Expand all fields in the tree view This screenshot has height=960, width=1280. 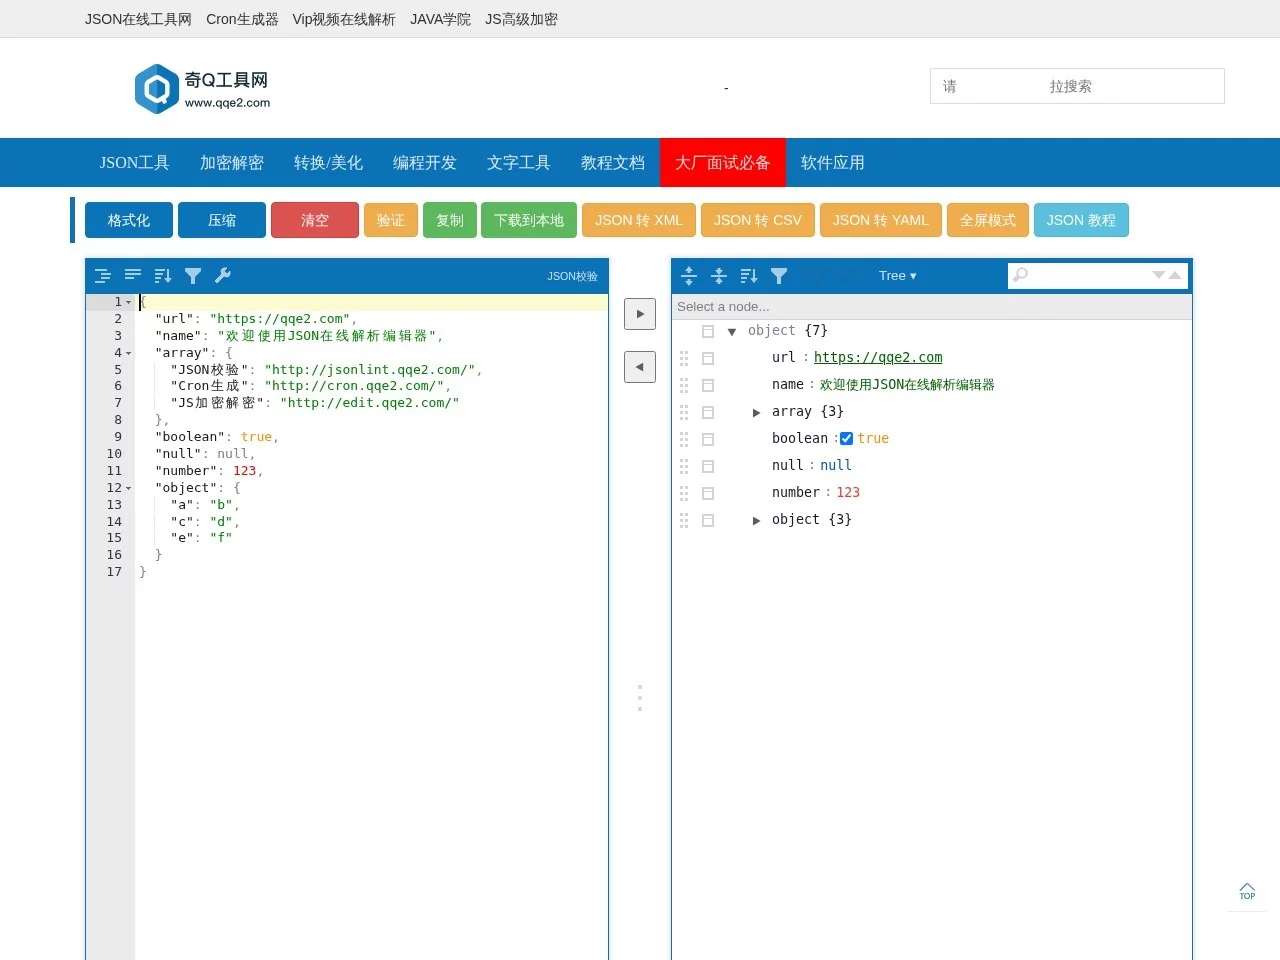pyautogui.click(x=689, y=276)
